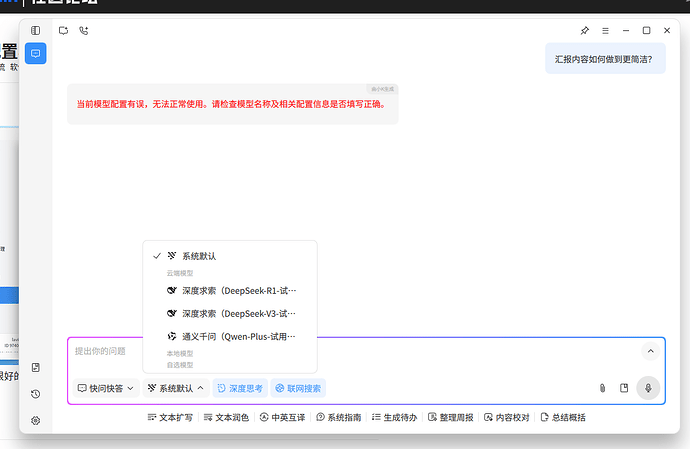Click the 中英互译 quick action
Image resolution: width=690 pixels, height=449 pixels.
coord(282,417)
